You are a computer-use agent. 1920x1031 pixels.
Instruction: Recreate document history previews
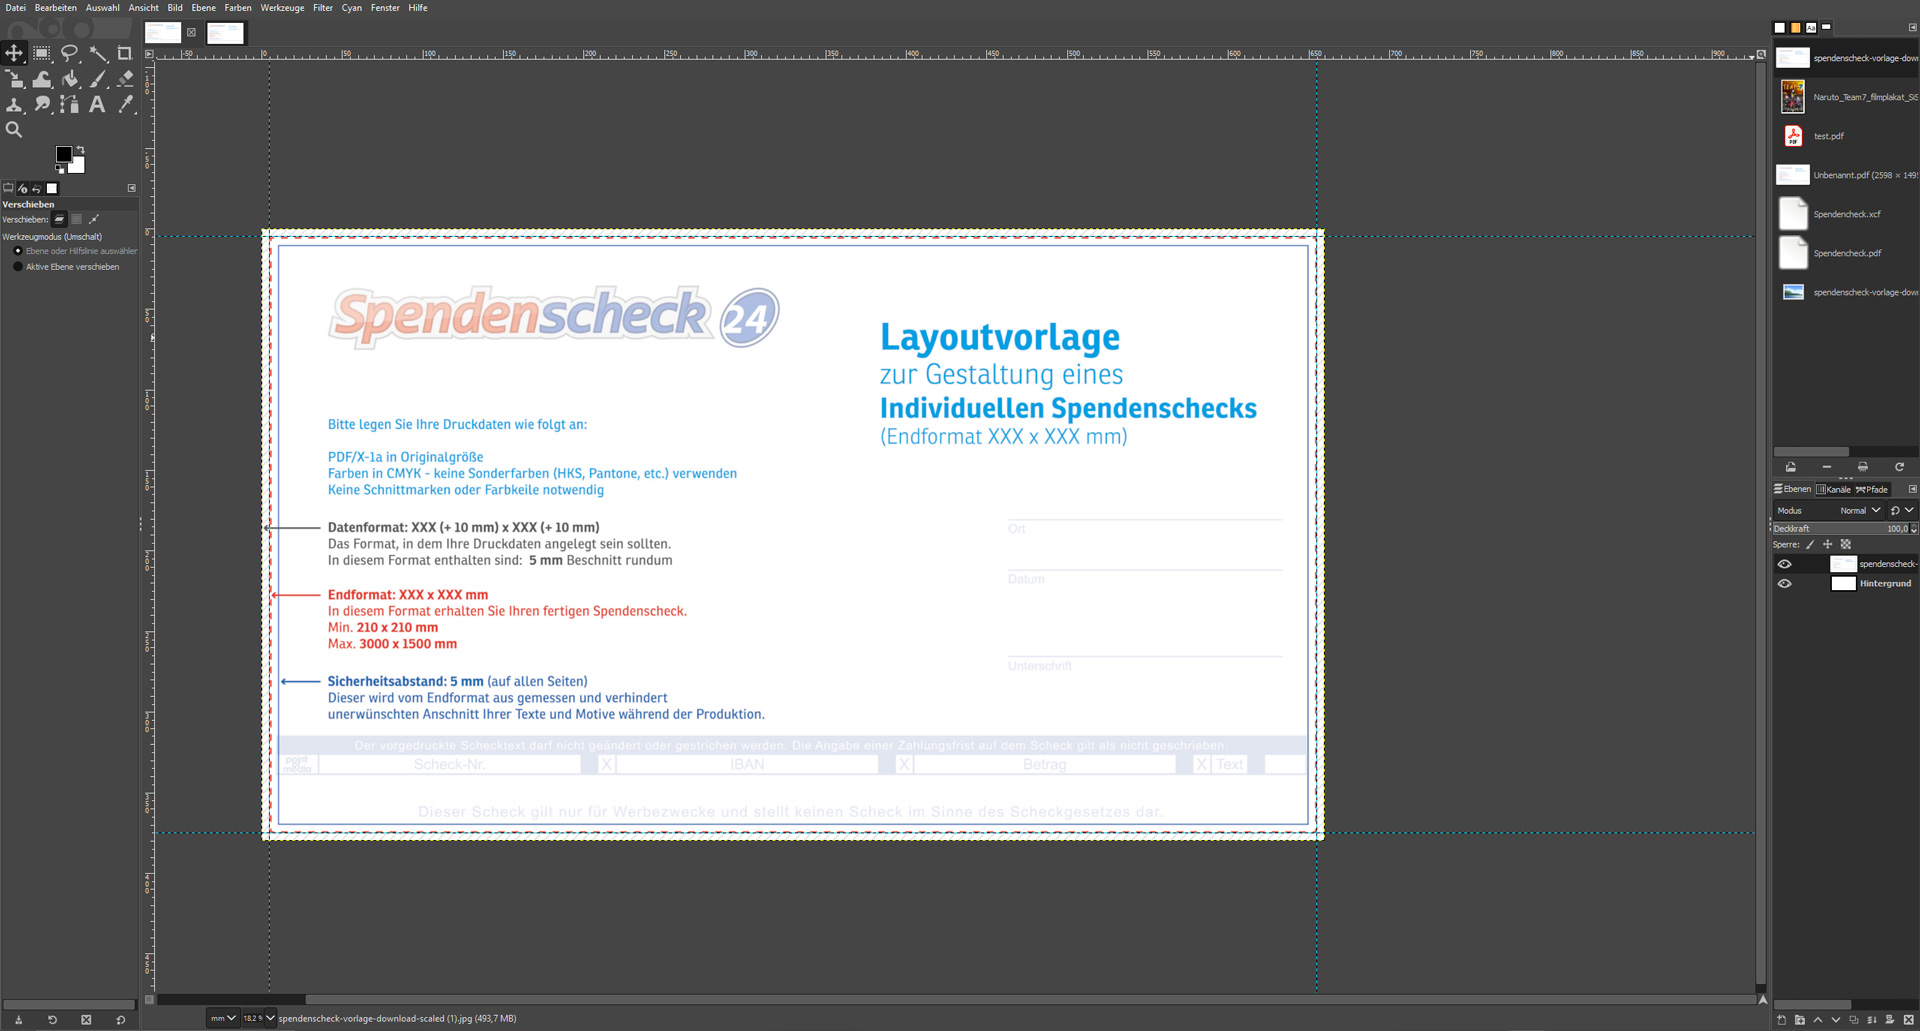point(1899,467)
